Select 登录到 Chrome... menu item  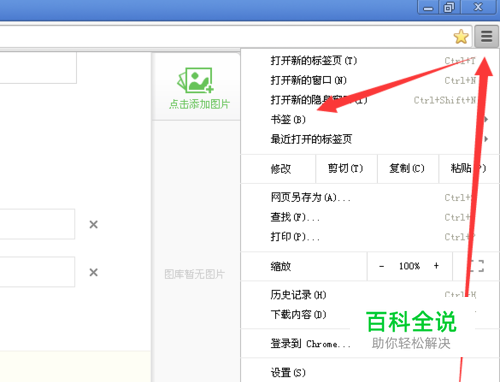(370, 344)
